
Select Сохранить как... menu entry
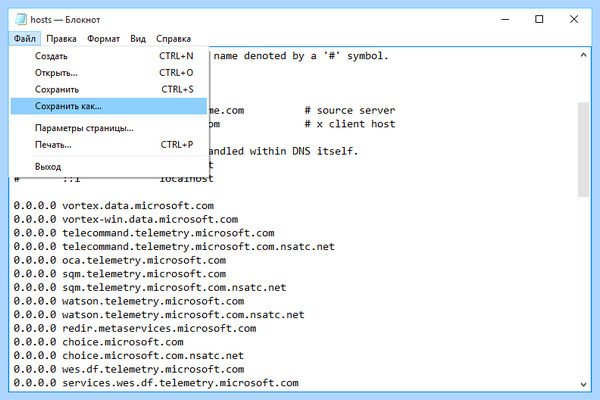(x=109, y=106)
